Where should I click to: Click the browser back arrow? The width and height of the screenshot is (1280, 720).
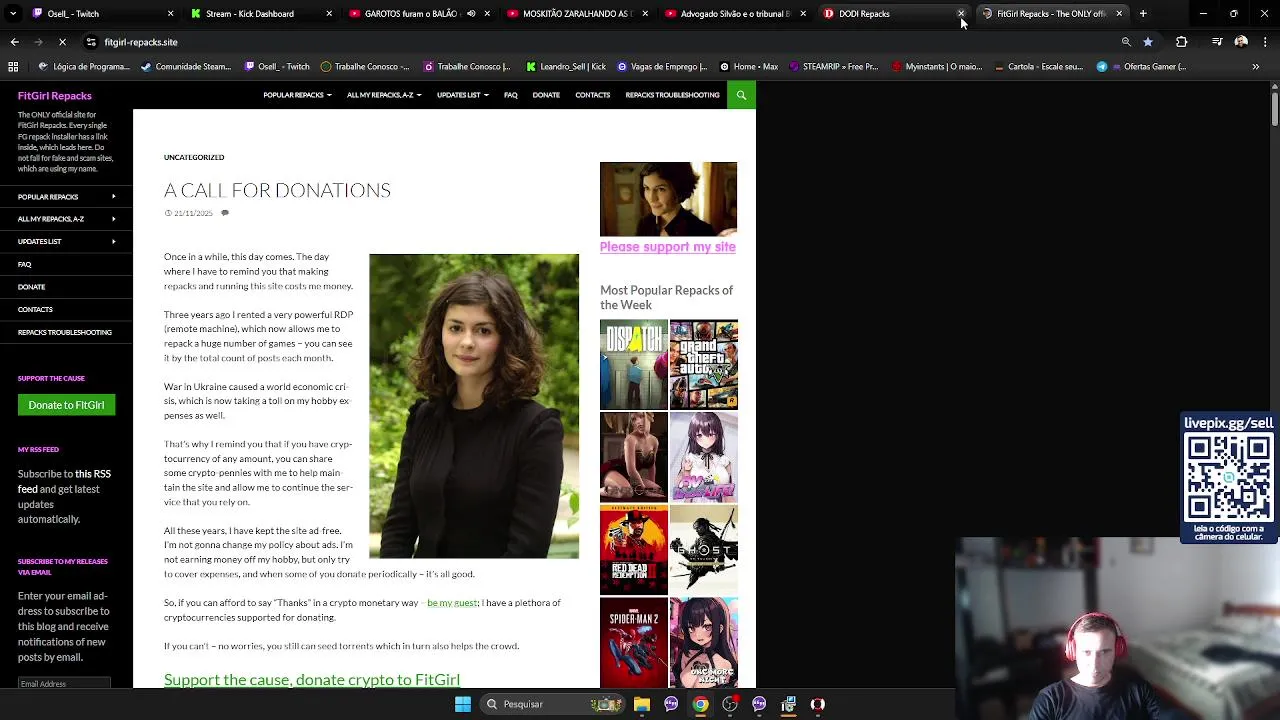[14, 42]
